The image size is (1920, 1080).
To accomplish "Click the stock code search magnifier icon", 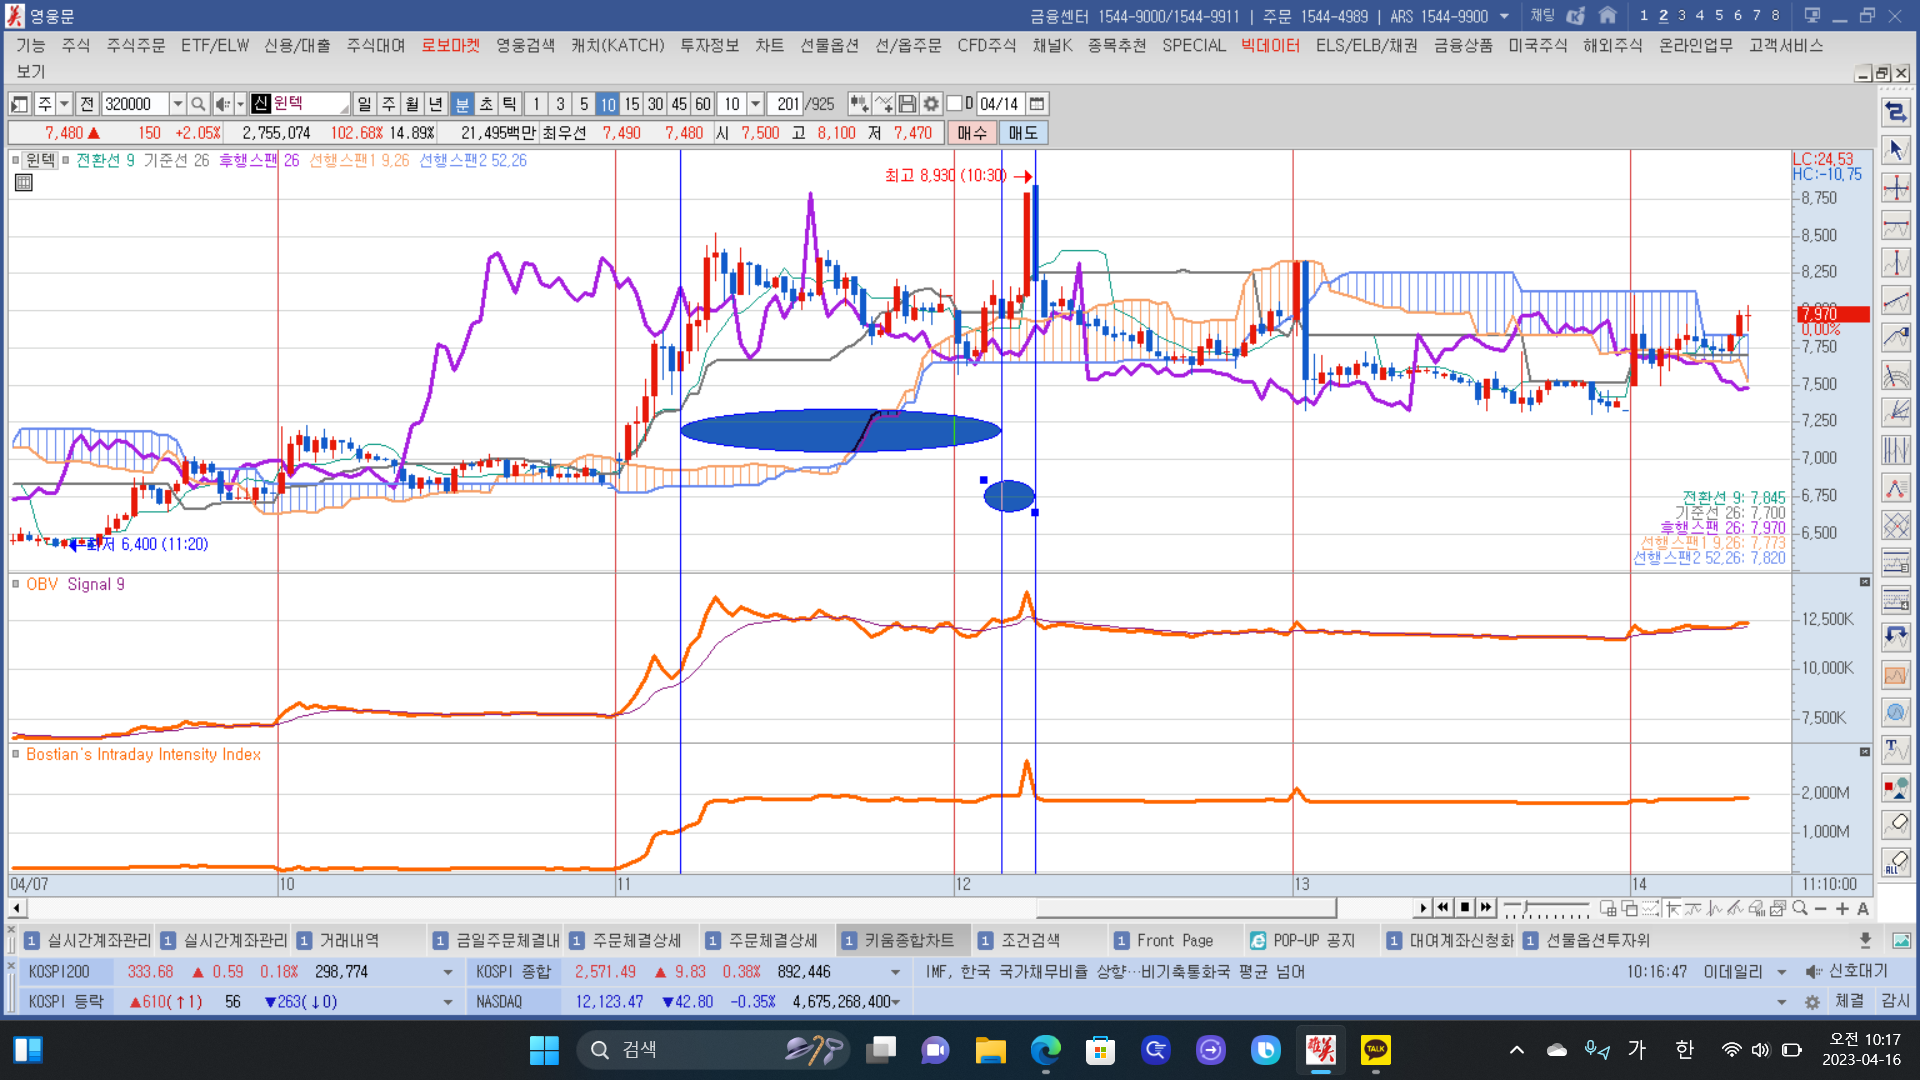I will pos(198,104).
